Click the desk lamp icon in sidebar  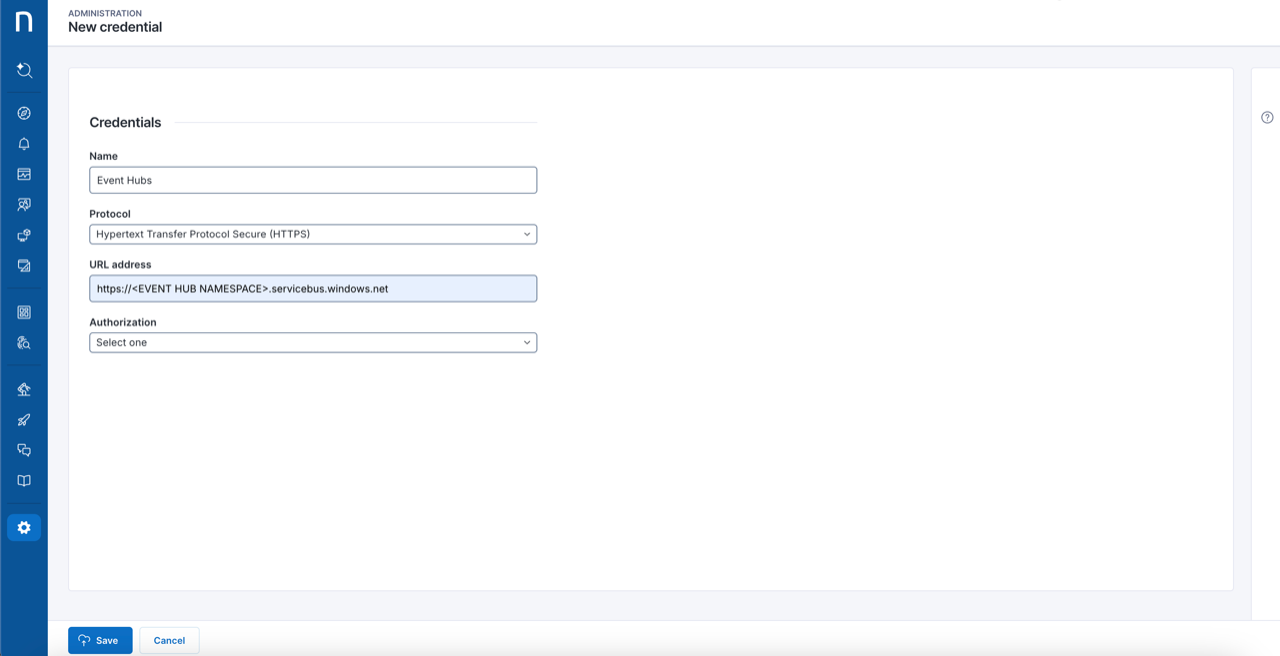24,389
